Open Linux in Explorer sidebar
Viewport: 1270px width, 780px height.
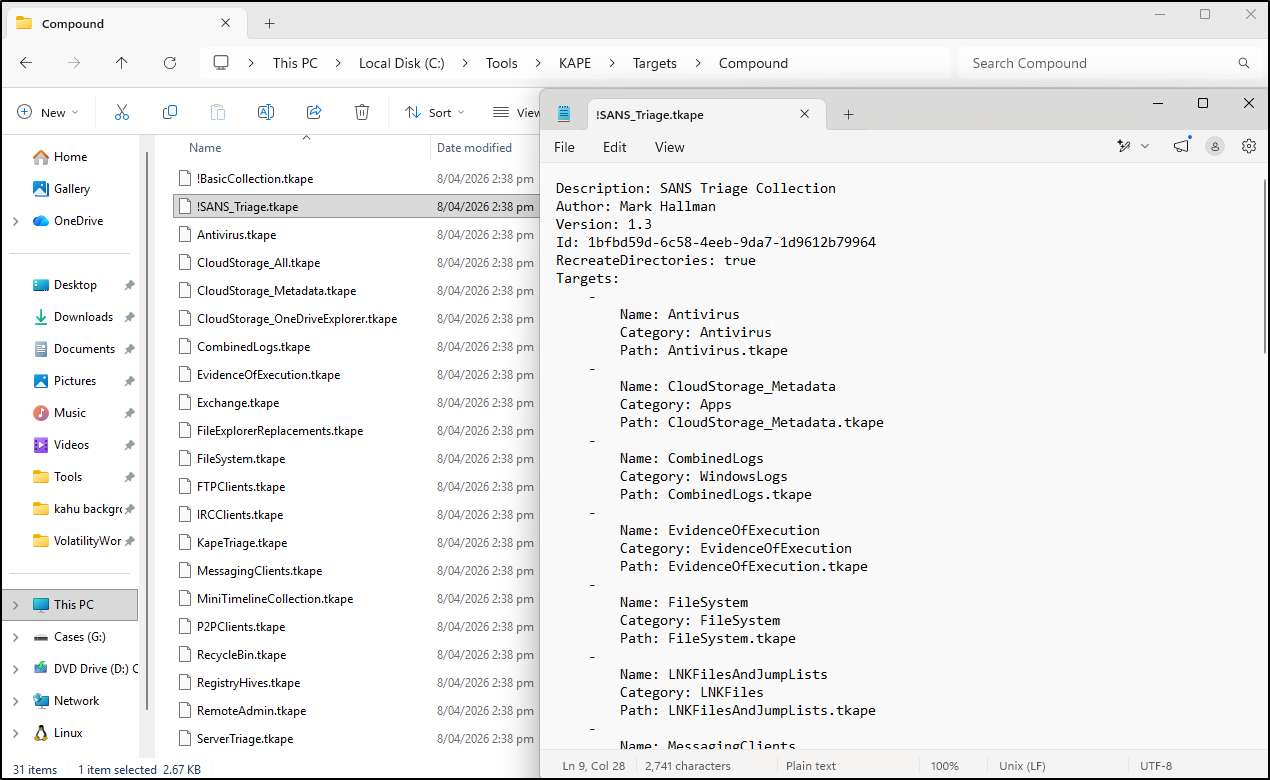point(68,733)
